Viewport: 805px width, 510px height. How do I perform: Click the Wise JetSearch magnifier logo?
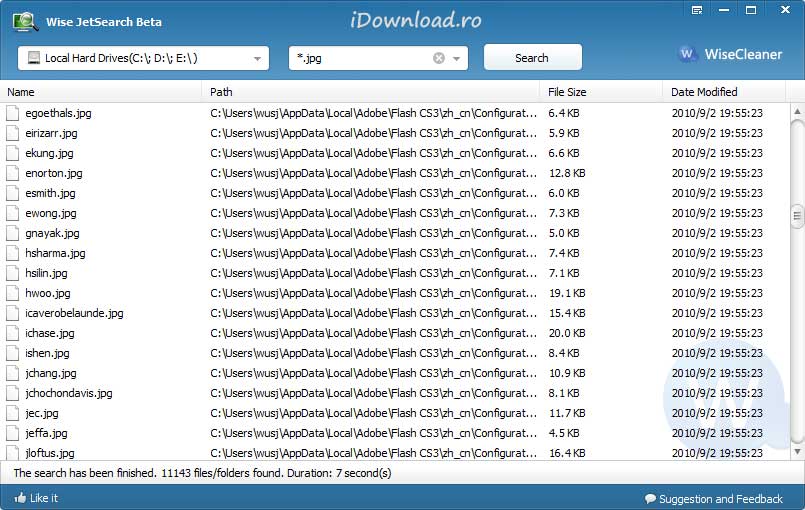25,22
